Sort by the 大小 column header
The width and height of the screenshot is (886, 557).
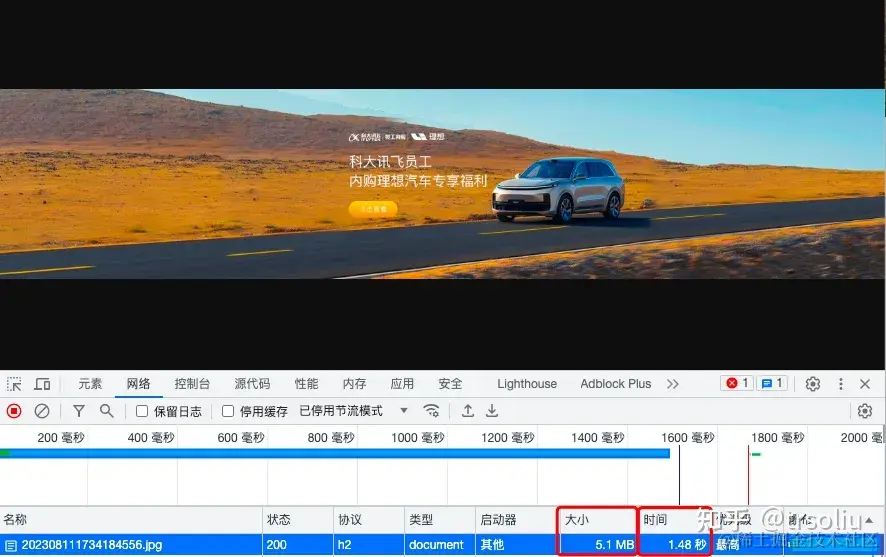coord(598,520)
